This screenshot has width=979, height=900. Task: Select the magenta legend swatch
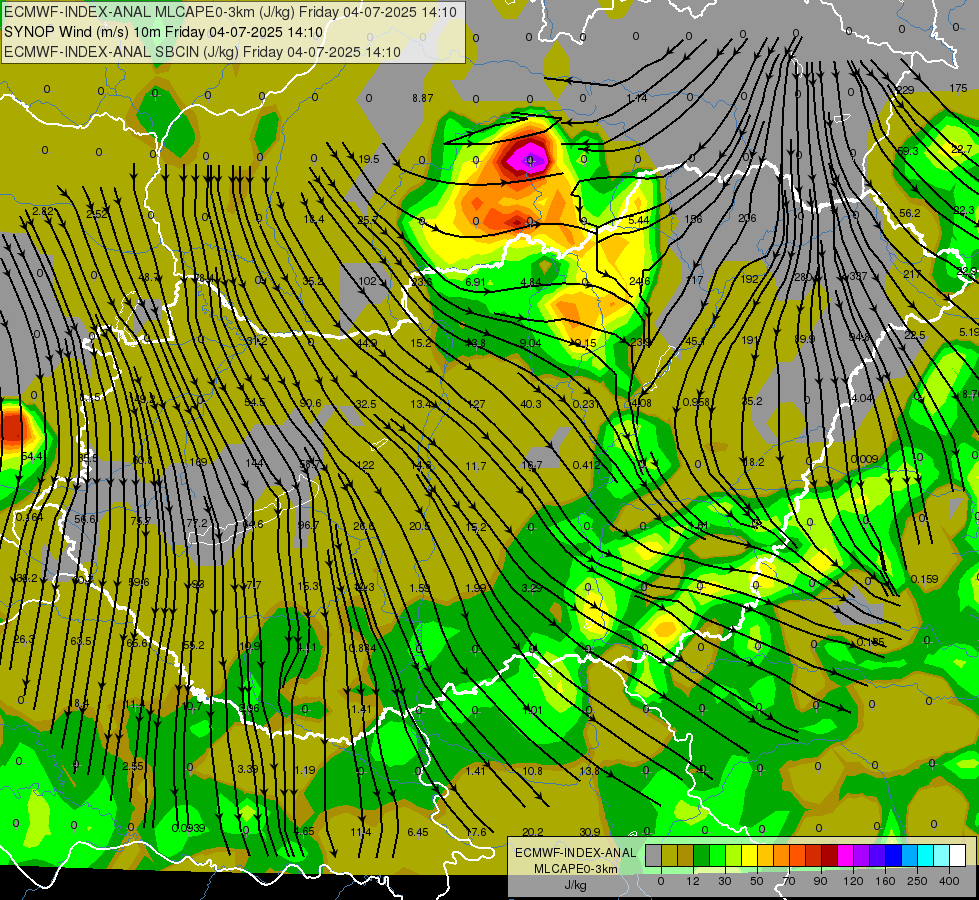tap(845, 855)
